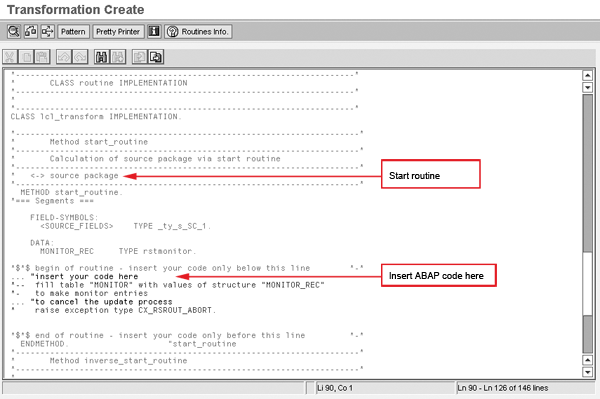Click 'Ln 90 - Ln 126 of 146 lines' status
This screenshot has width=600, height=399.
525,388
